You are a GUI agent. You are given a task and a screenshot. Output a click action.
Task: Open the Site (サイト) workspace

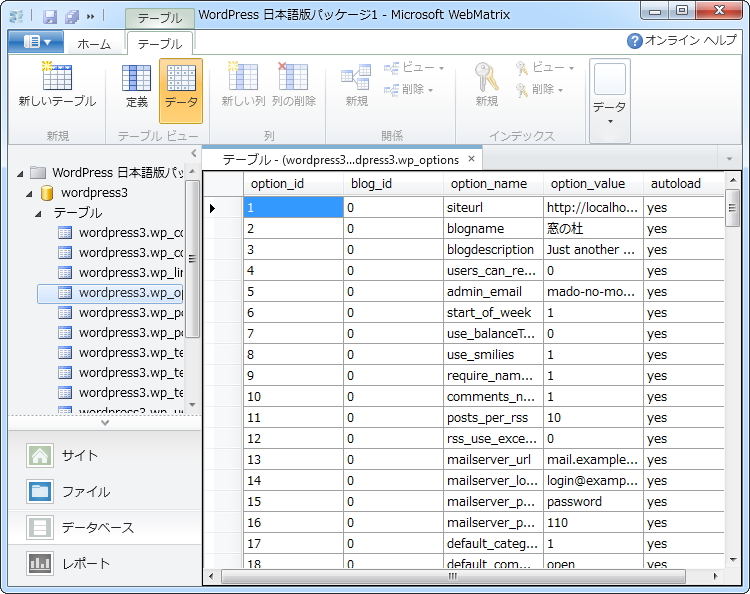coord(105,455)
